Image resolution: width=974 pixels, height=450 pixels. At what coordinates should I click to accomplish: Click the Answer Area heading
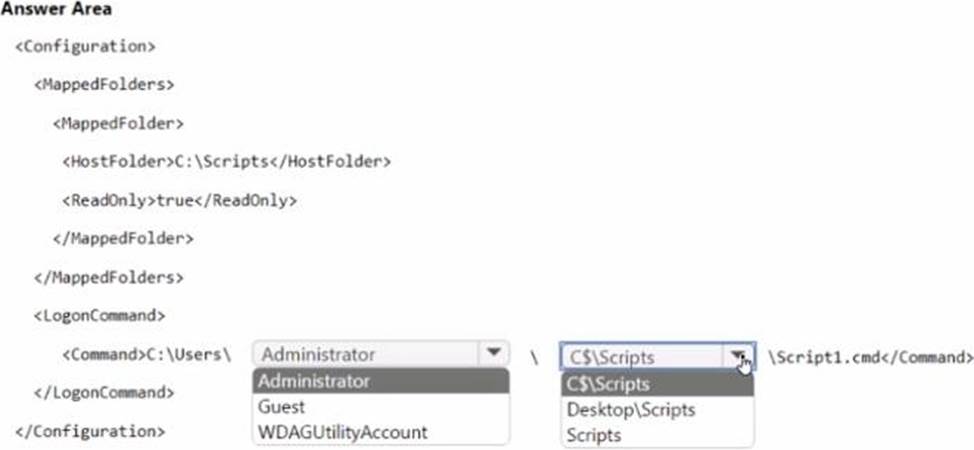pyautogui.click(x=56, y=9)
